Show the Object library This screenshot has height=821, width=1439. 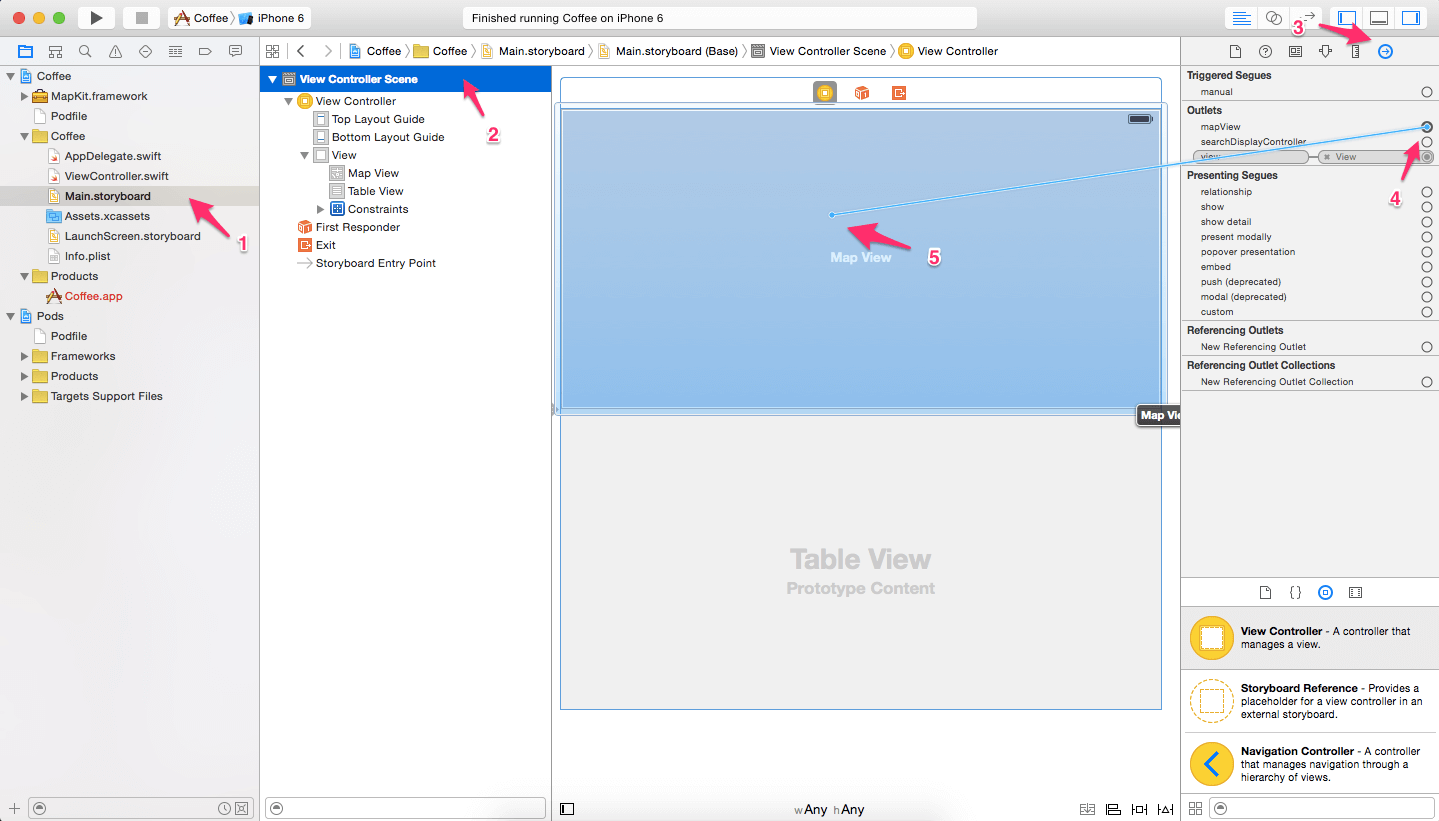[x=1325, y=592]
